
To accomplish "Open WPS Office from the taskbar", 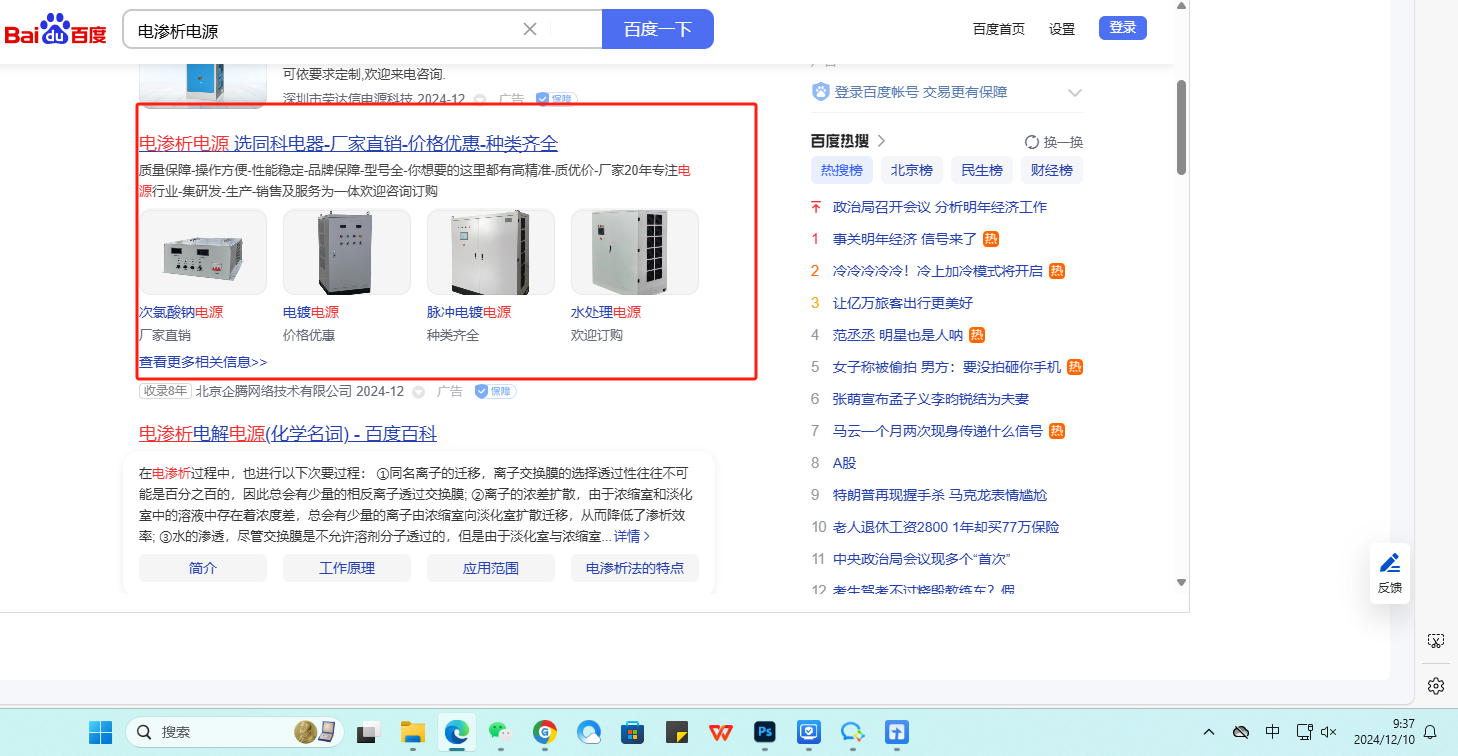I will [x=721, y=732].
